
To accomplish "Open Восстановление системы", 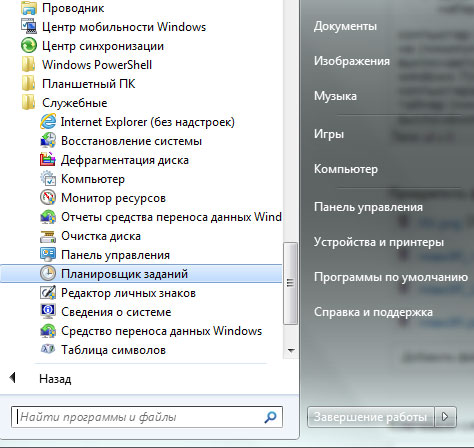I will point(131,141).
